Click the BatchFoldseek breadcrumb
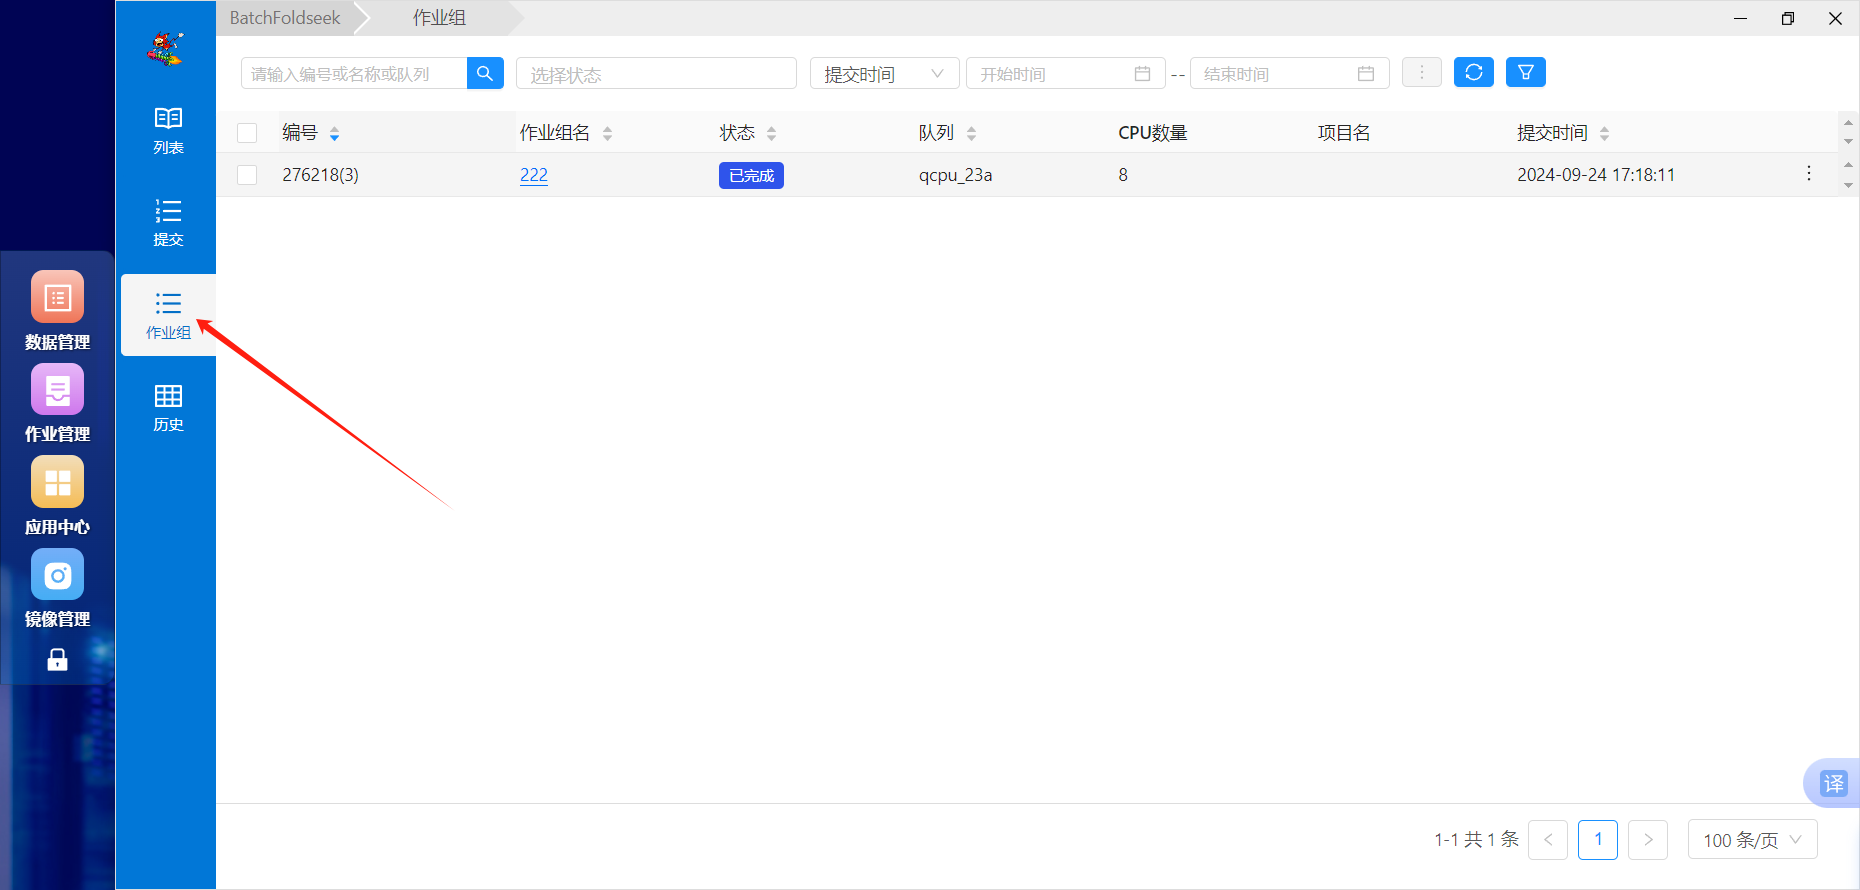1860x890 pixels. tap(285, 18)
